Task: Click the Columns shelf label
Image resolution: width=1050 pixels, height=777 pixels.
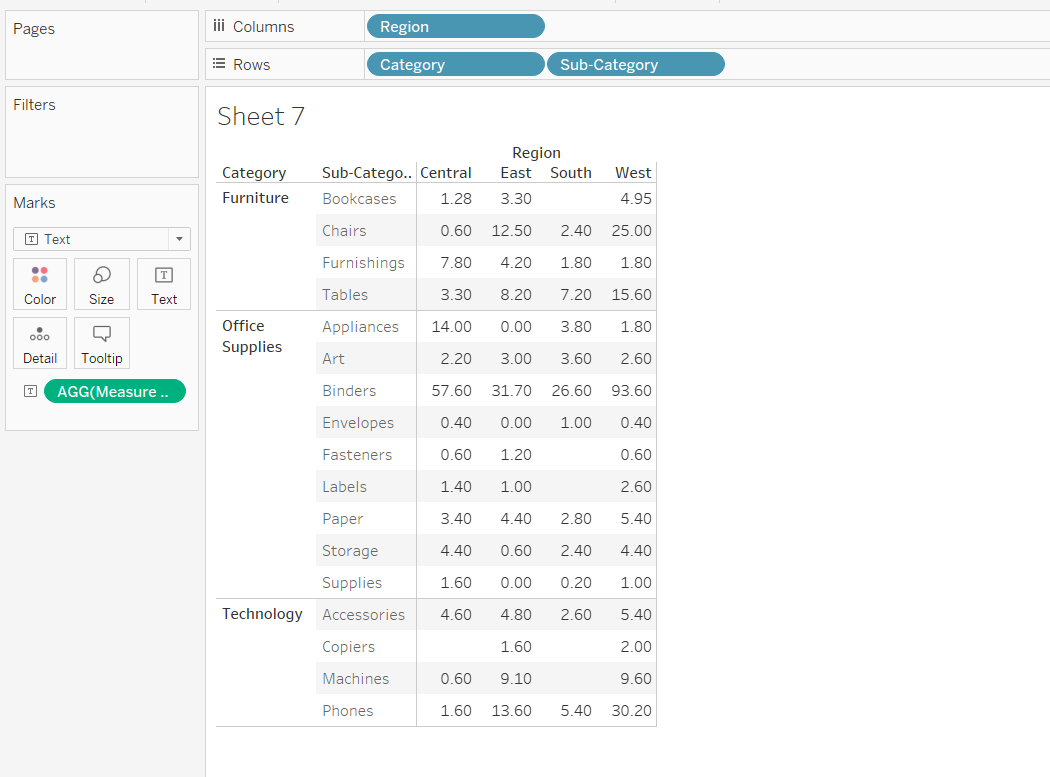Action: tap(263, 27)
